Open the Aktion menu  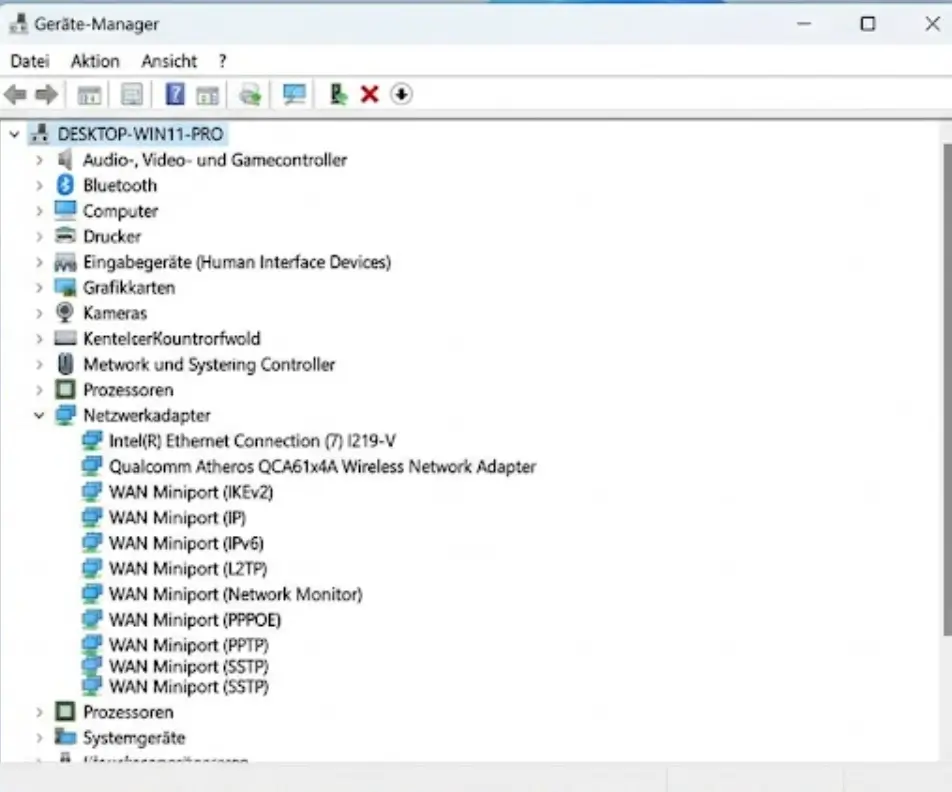(95, 61)
